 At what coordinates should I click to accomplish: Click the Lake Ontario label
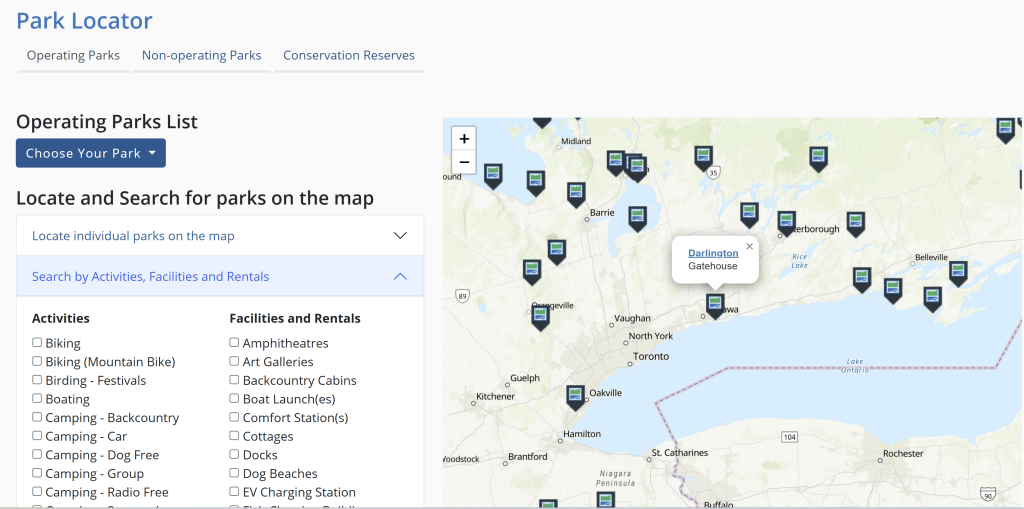pos(855,365)
